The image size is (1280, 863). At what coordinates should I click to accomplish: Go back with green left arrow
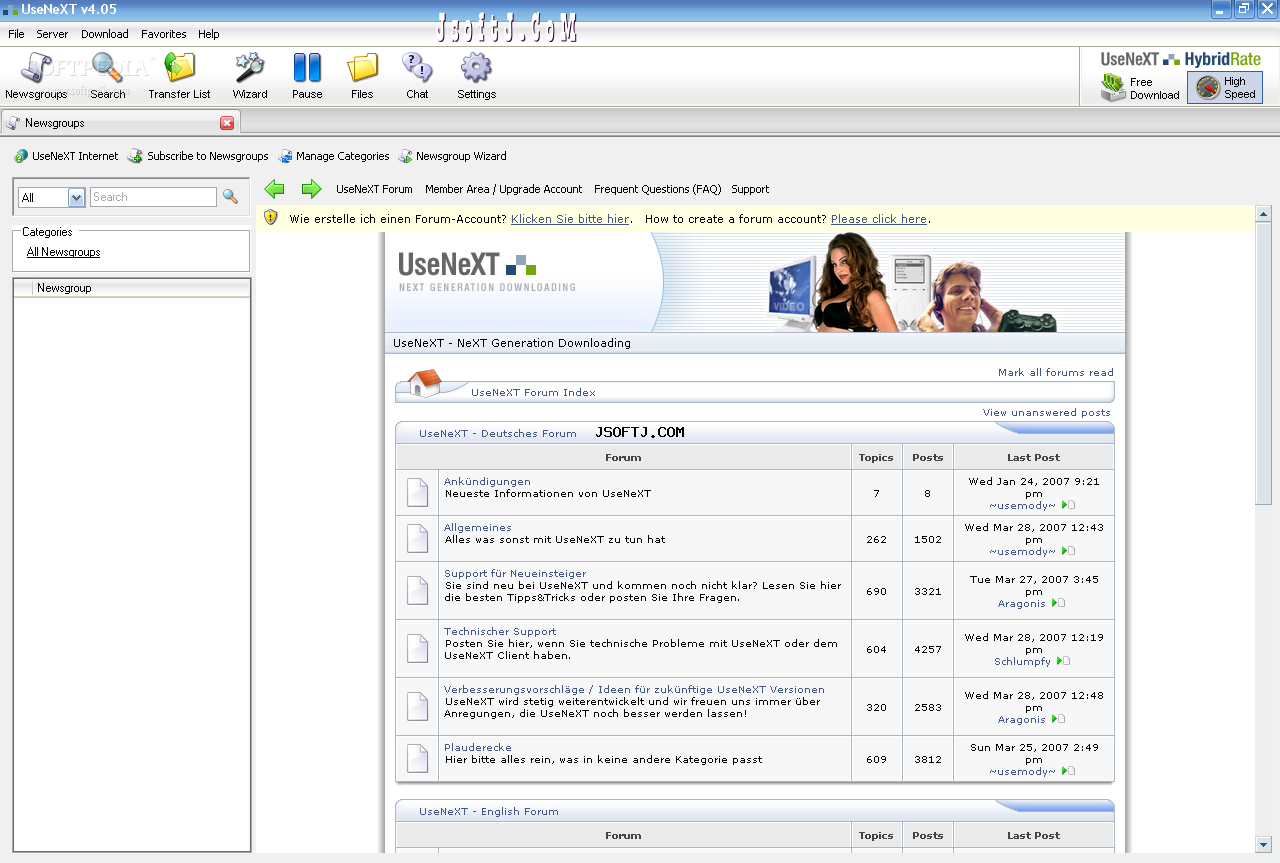coord(274,189)
